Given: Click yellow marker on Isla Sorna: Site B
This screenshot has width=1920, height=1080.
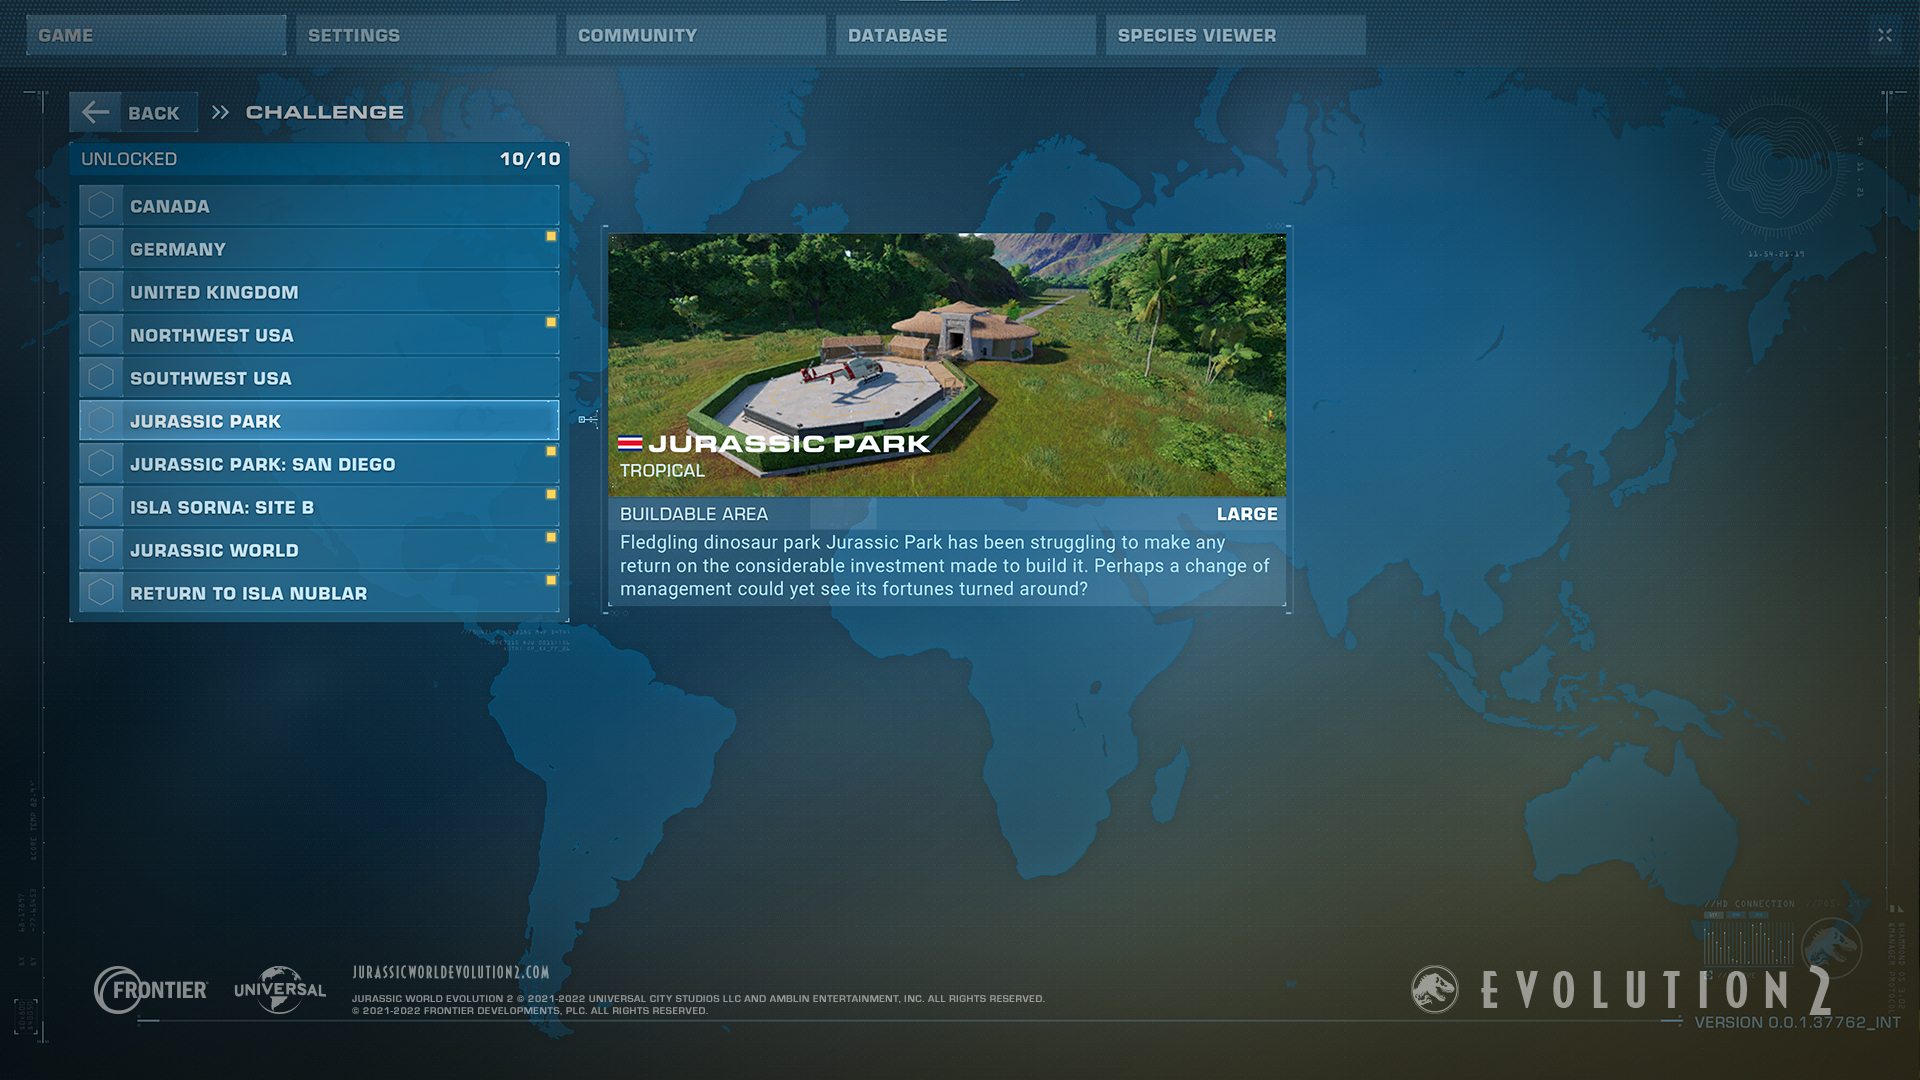Looking at the screenshot, I should [x=551, y=494].
